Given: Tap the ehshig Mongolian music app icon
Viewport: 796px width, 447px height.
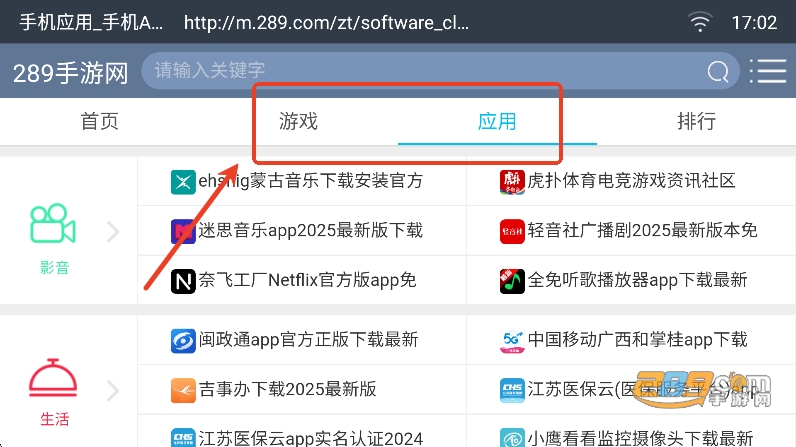Looking at the screenshot, I should [183, 182].
